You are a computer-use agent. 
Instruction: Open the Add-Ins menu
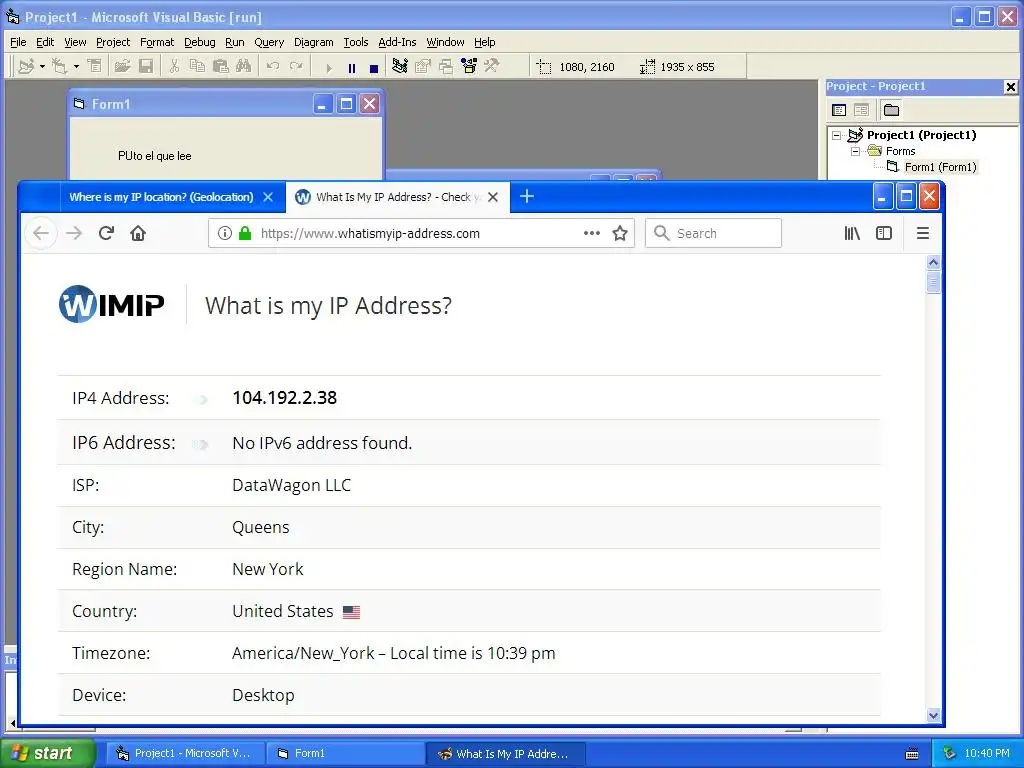coord(397,42)
